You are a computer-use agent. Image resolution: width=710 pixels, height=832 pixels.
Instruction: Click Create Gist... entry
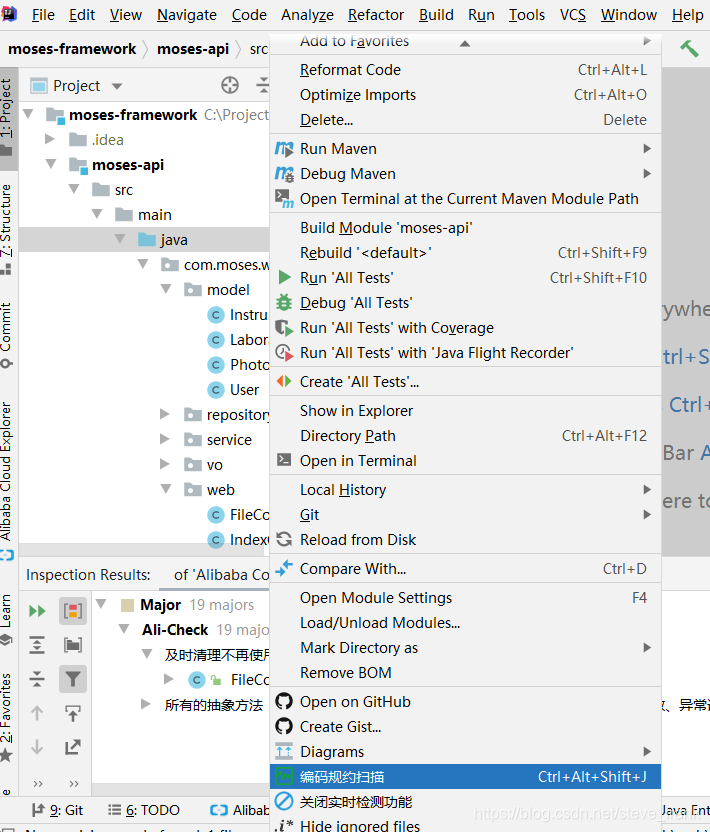[x=465, y=727]
